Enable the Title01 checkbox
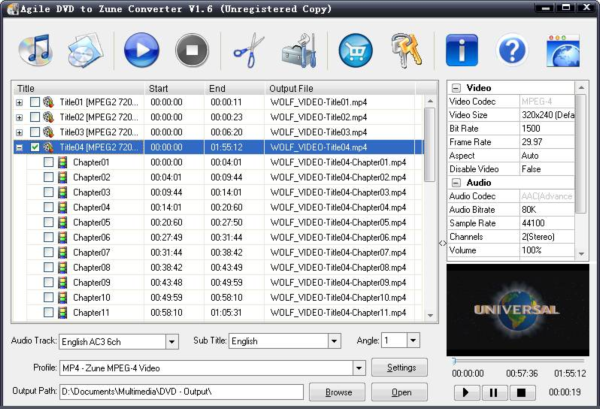This screenshot has height=409, width=600. pos(36,102)
